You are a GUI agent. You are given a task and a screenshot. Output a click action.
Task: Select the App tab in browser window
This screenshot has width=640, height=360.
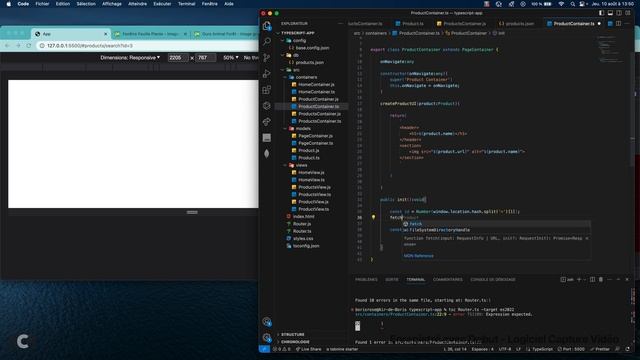coord(71,34)
